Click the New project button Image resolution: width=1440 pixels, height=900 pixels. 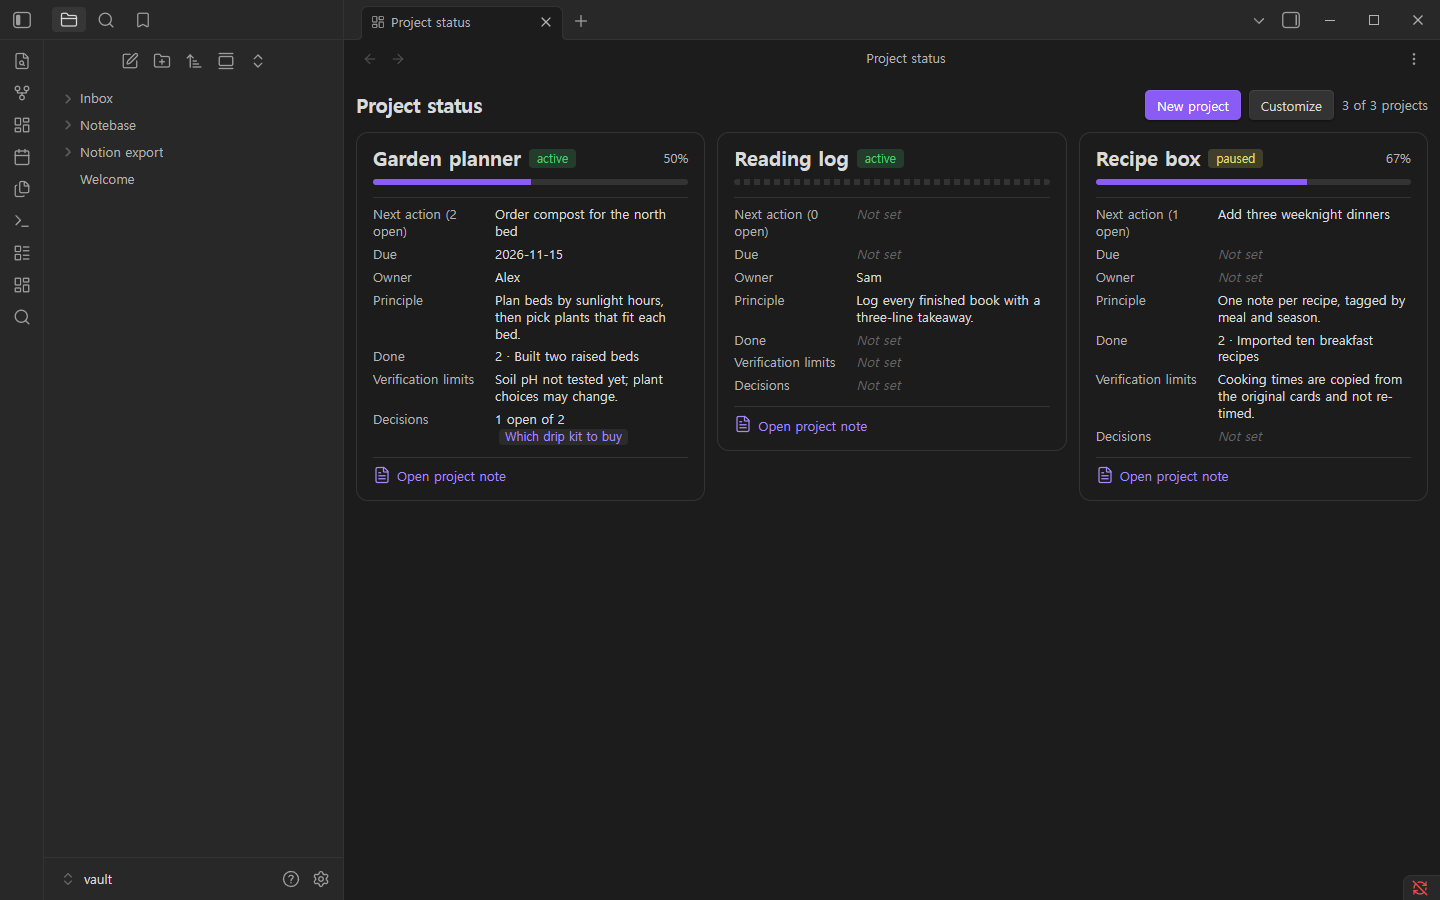(x=1193, y=106)
